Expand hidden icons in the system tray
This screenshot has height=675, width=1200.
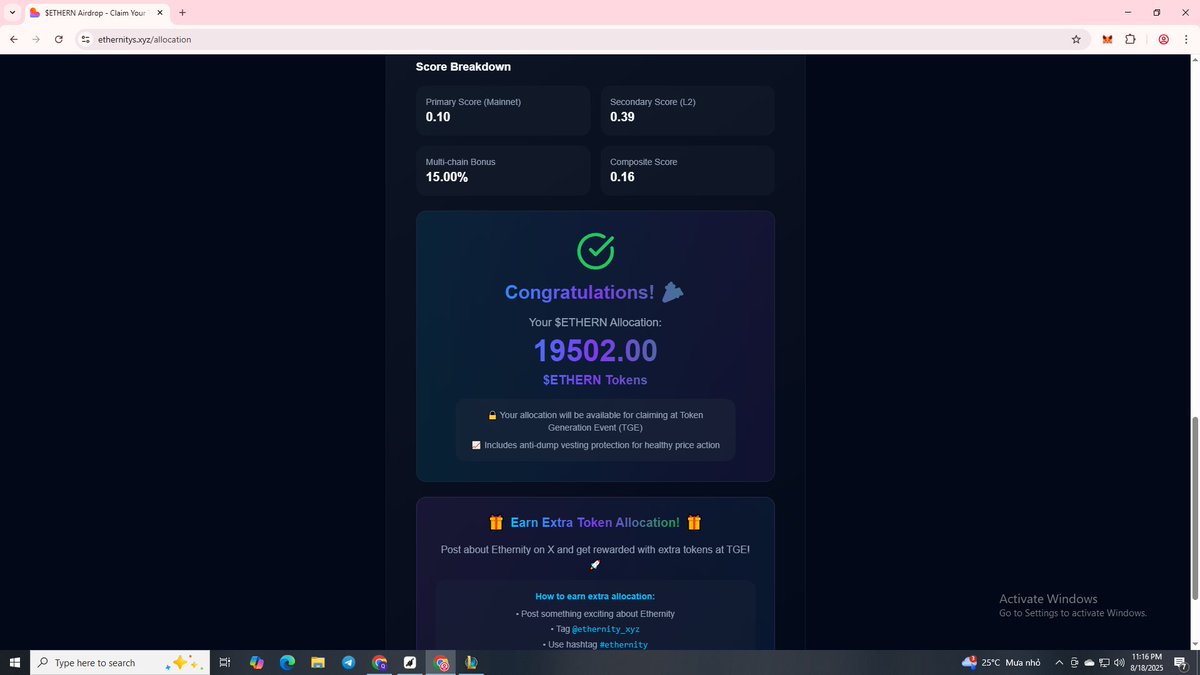point(1059,662)
